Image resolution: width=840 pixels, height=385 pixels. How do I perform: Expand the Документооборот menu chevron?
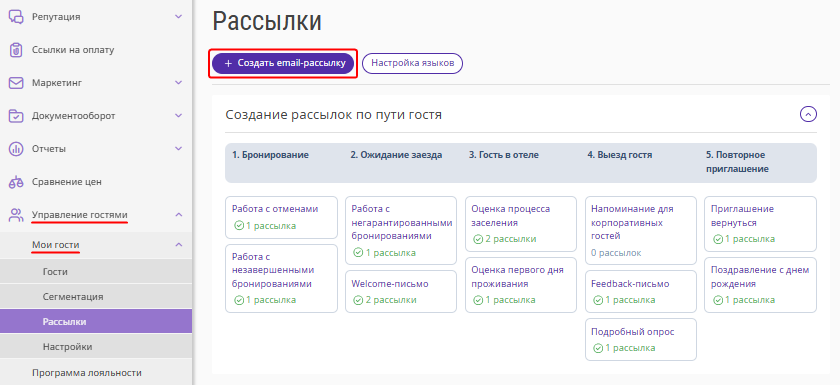pos(179,116)
